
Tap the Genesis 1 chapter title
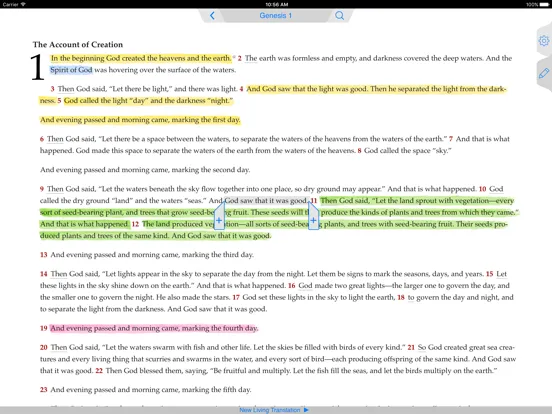point(276,15)
